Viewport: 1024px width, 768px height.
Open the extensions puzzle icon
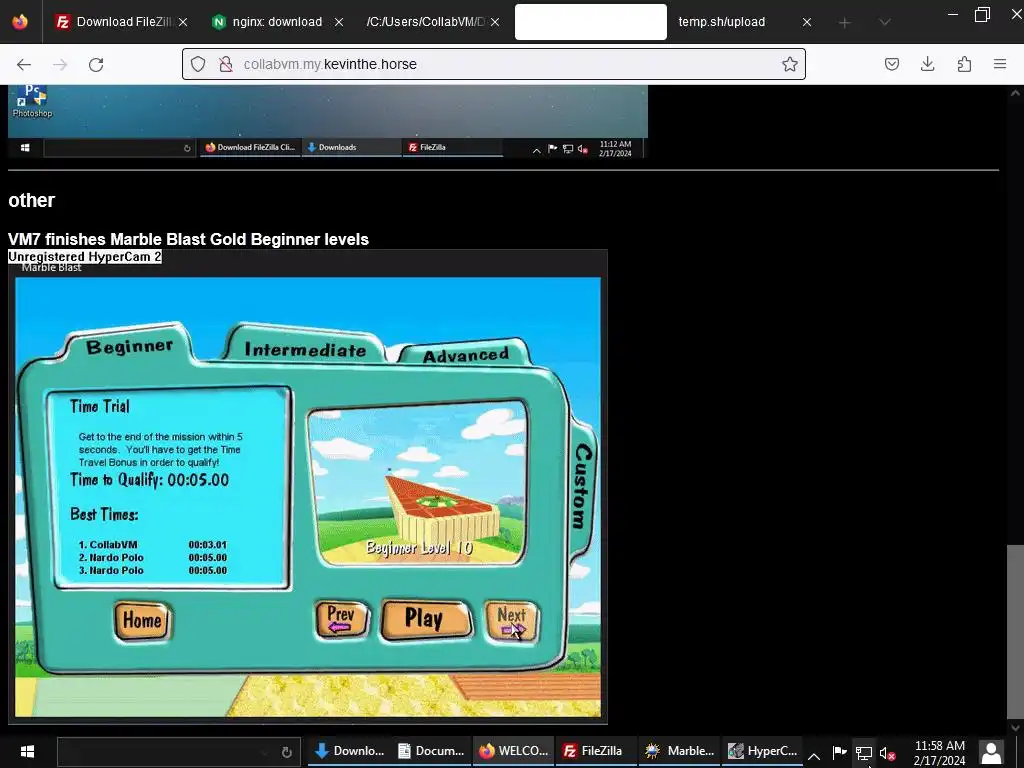[x=964, y=64]
